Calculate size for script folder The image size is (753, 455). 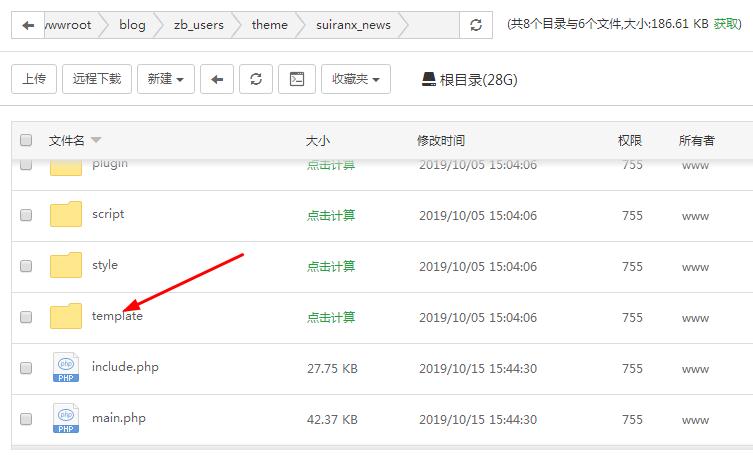[331, 216]
